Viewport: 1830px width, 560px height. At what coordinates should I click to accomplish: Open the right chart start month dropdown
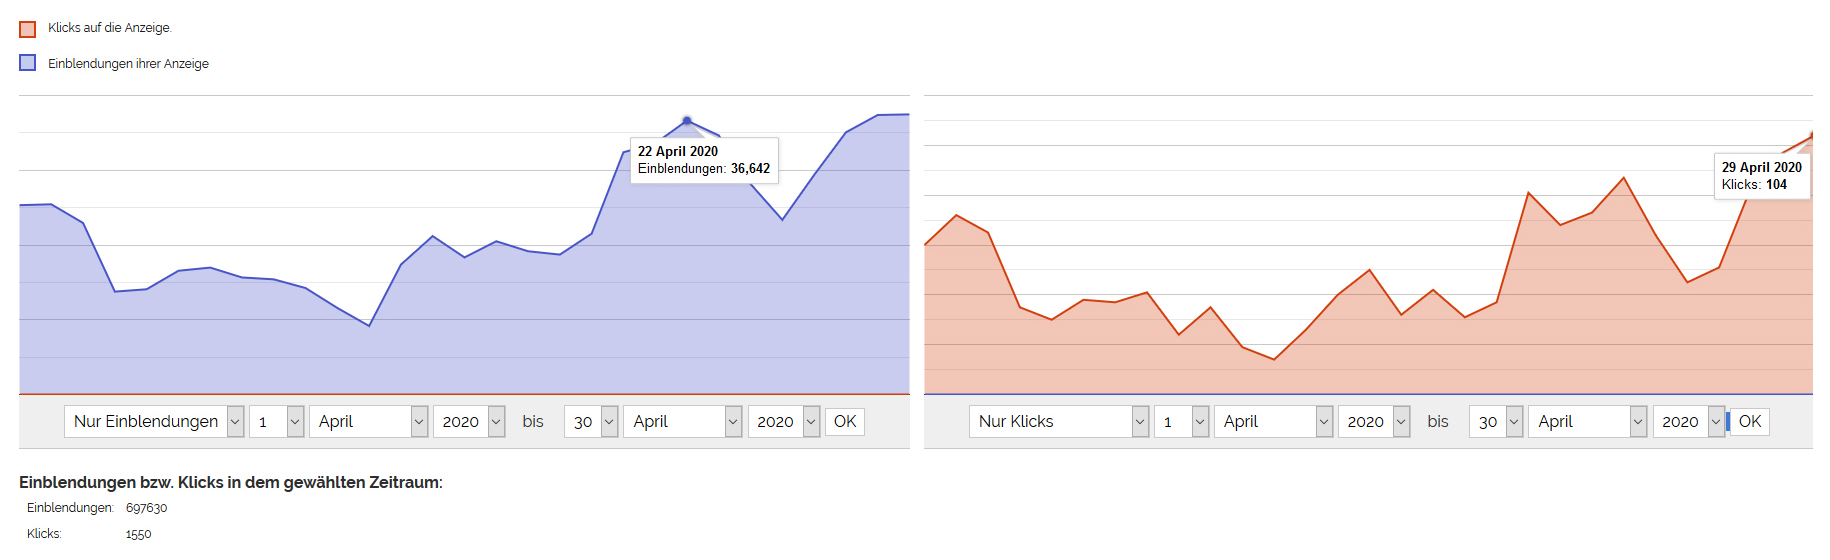(1274, 421)
